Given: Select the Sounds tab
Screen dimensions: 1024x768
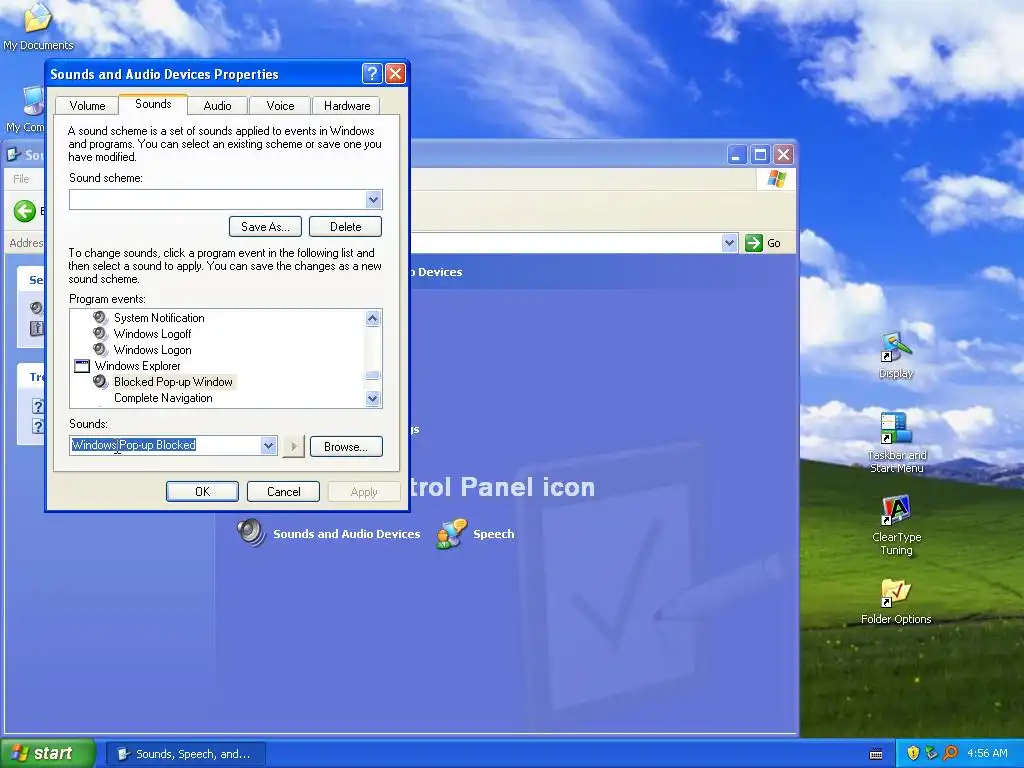Looking at the screenshot, I should pyautogui.click(x=153, y=104).
